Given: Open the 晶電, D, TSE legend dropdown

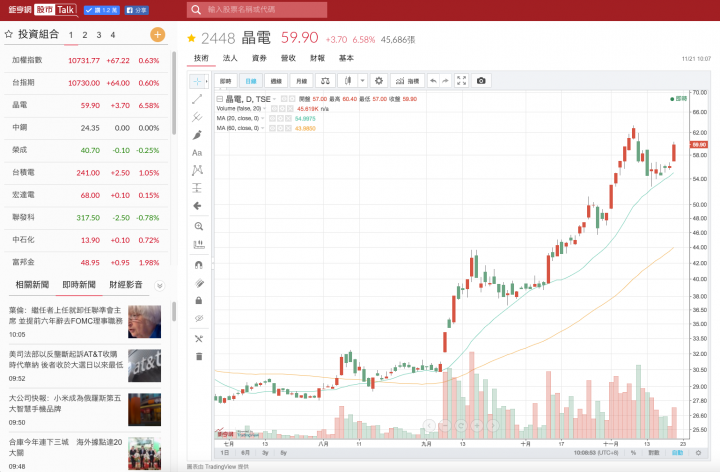Looking at the screenshot, I should (x=275, y=99).
